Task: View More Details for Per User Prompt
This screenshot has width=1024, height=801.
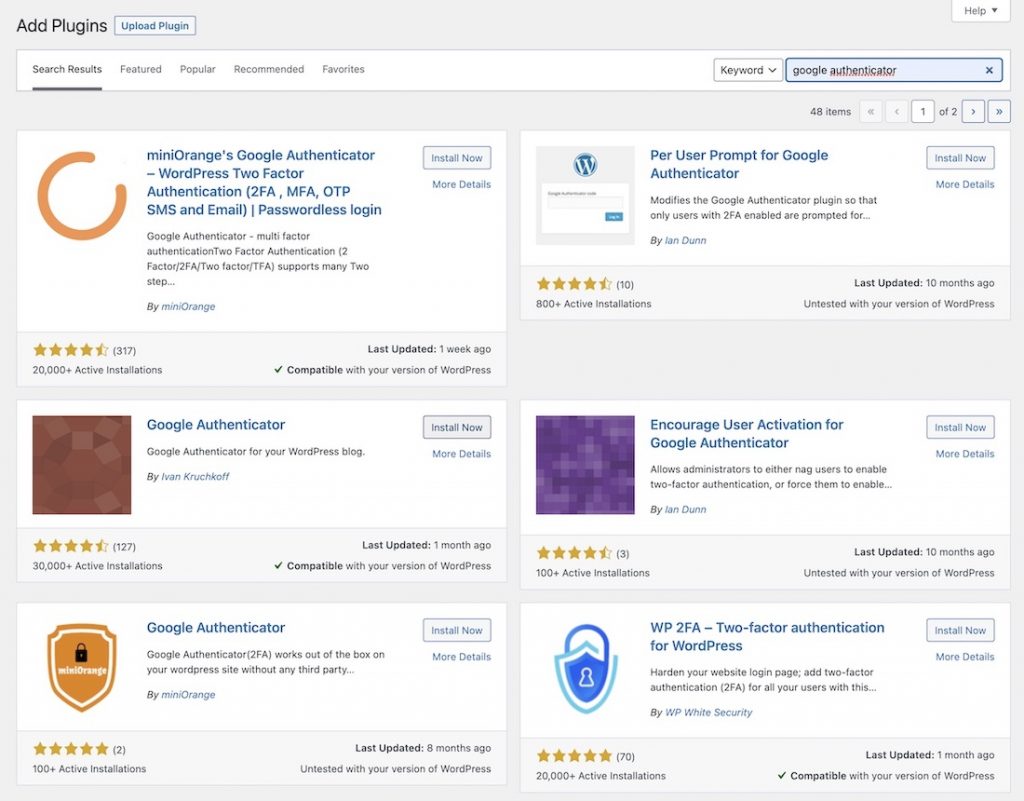Action: (965, 185)
